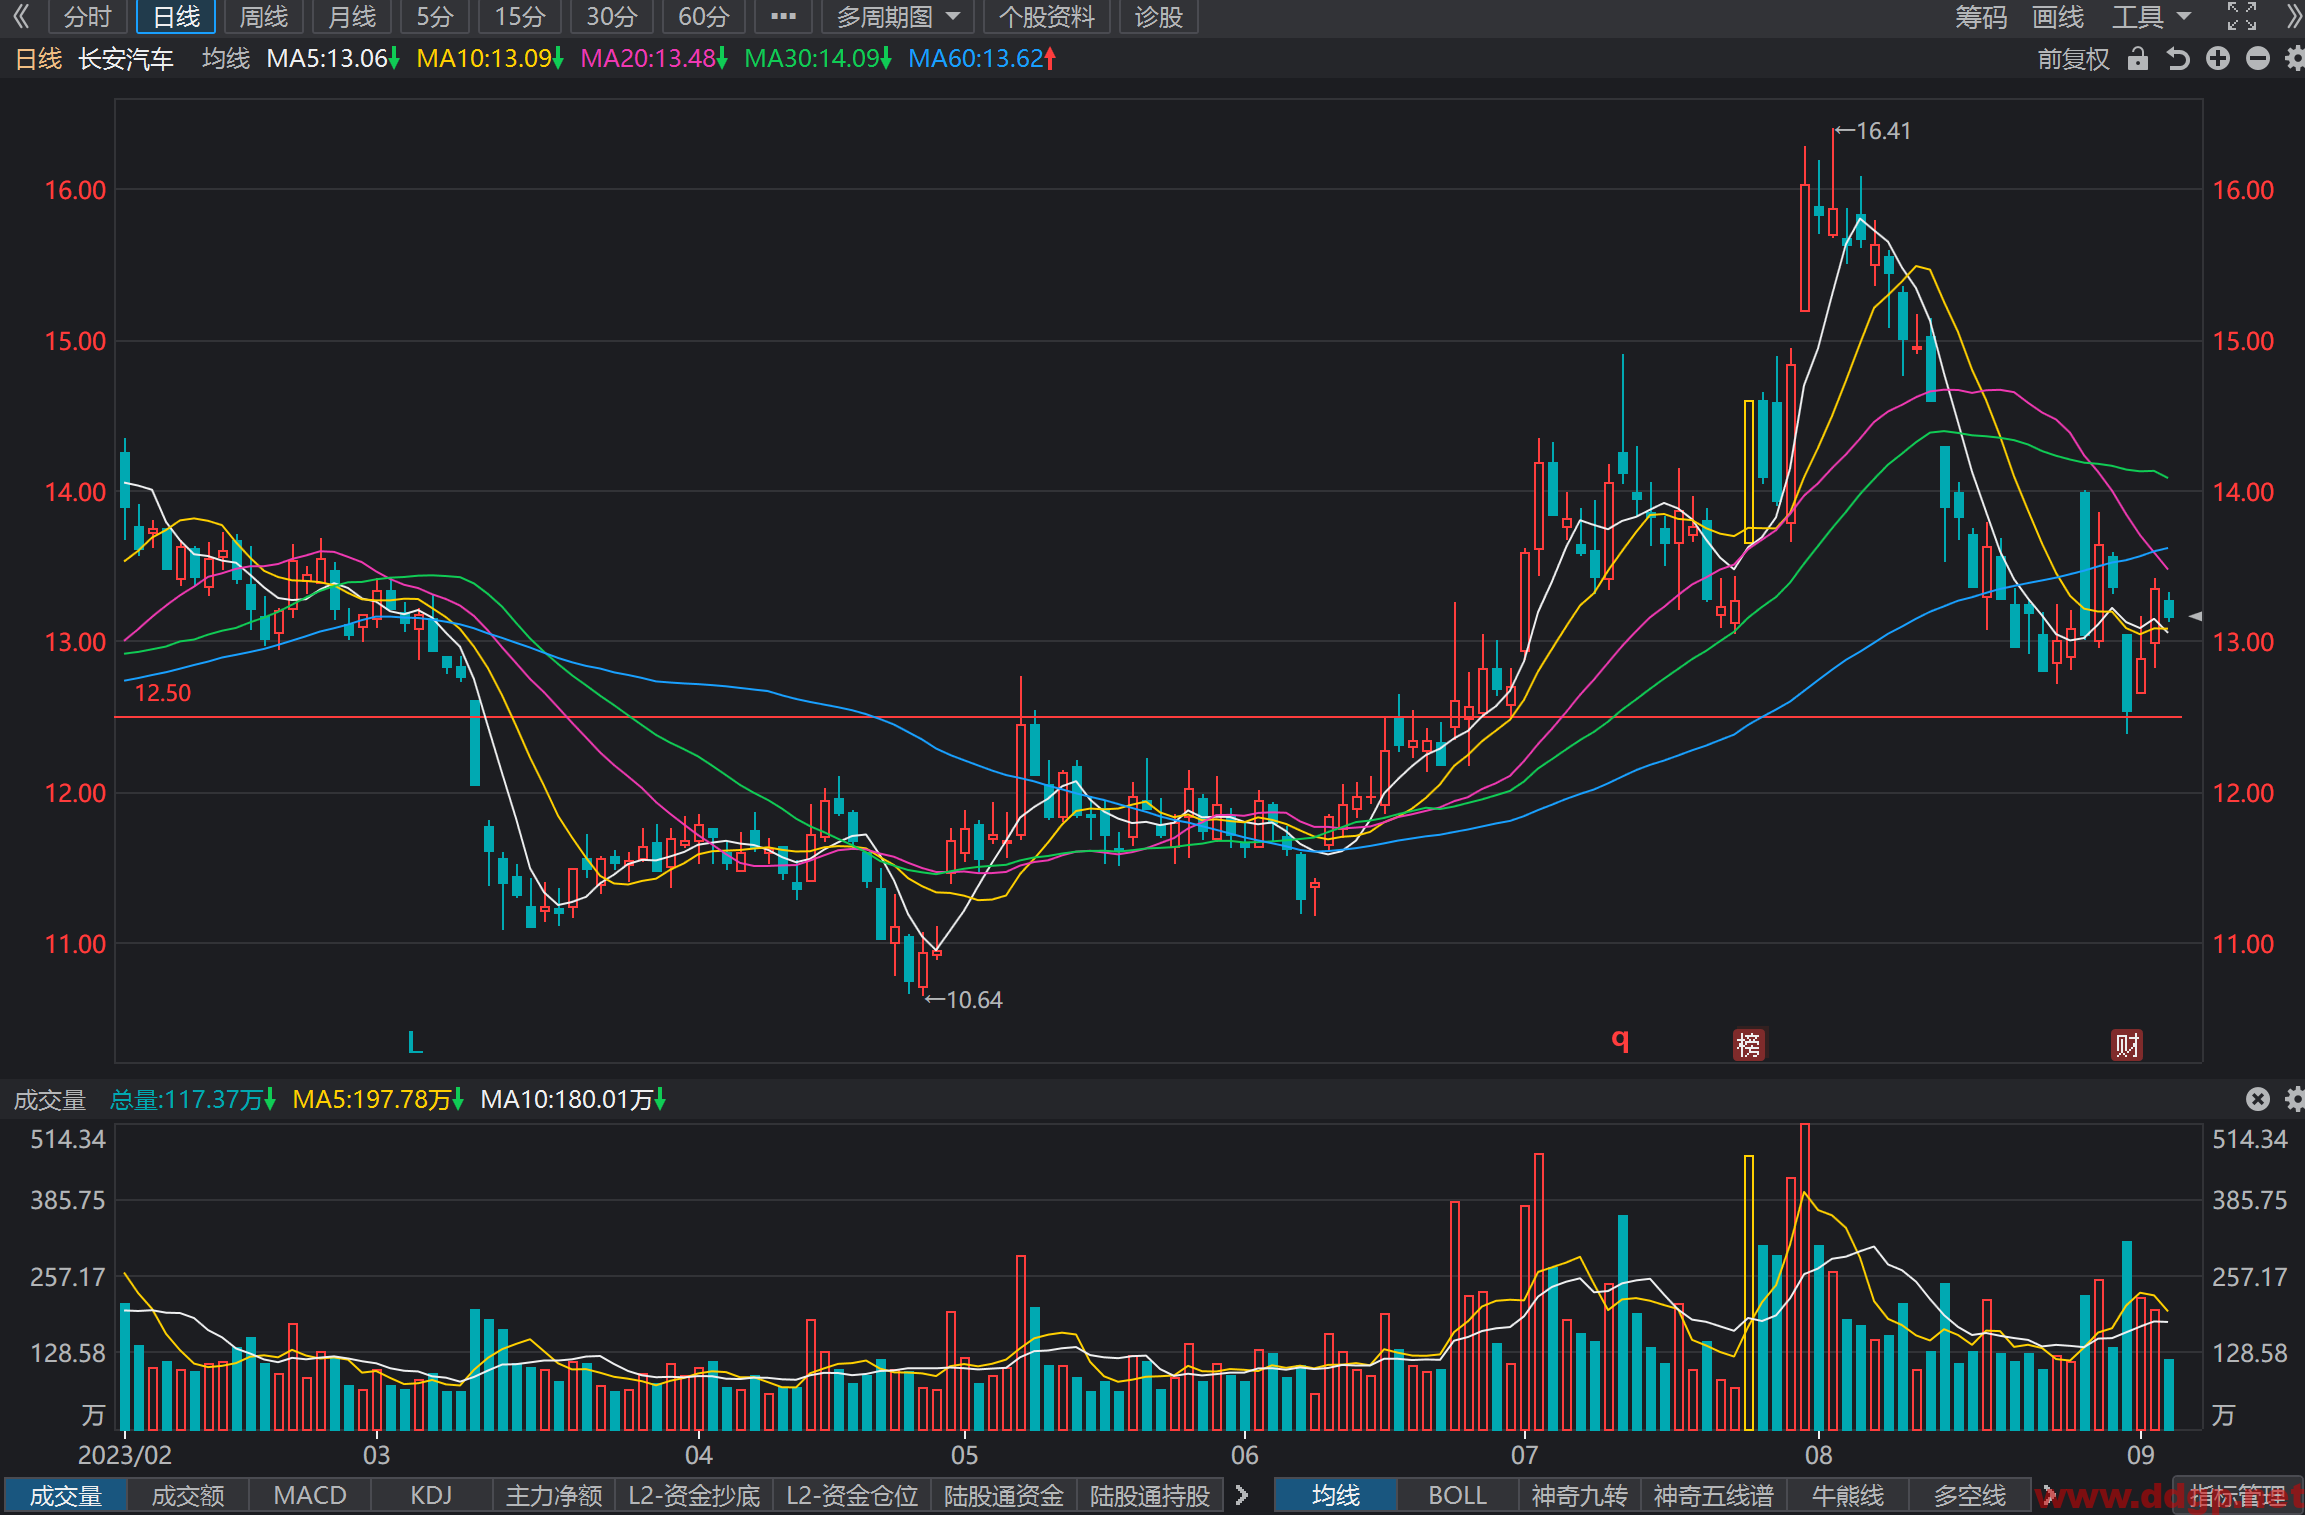Click the volume MA5:197.78万 label

point(378,1100)
